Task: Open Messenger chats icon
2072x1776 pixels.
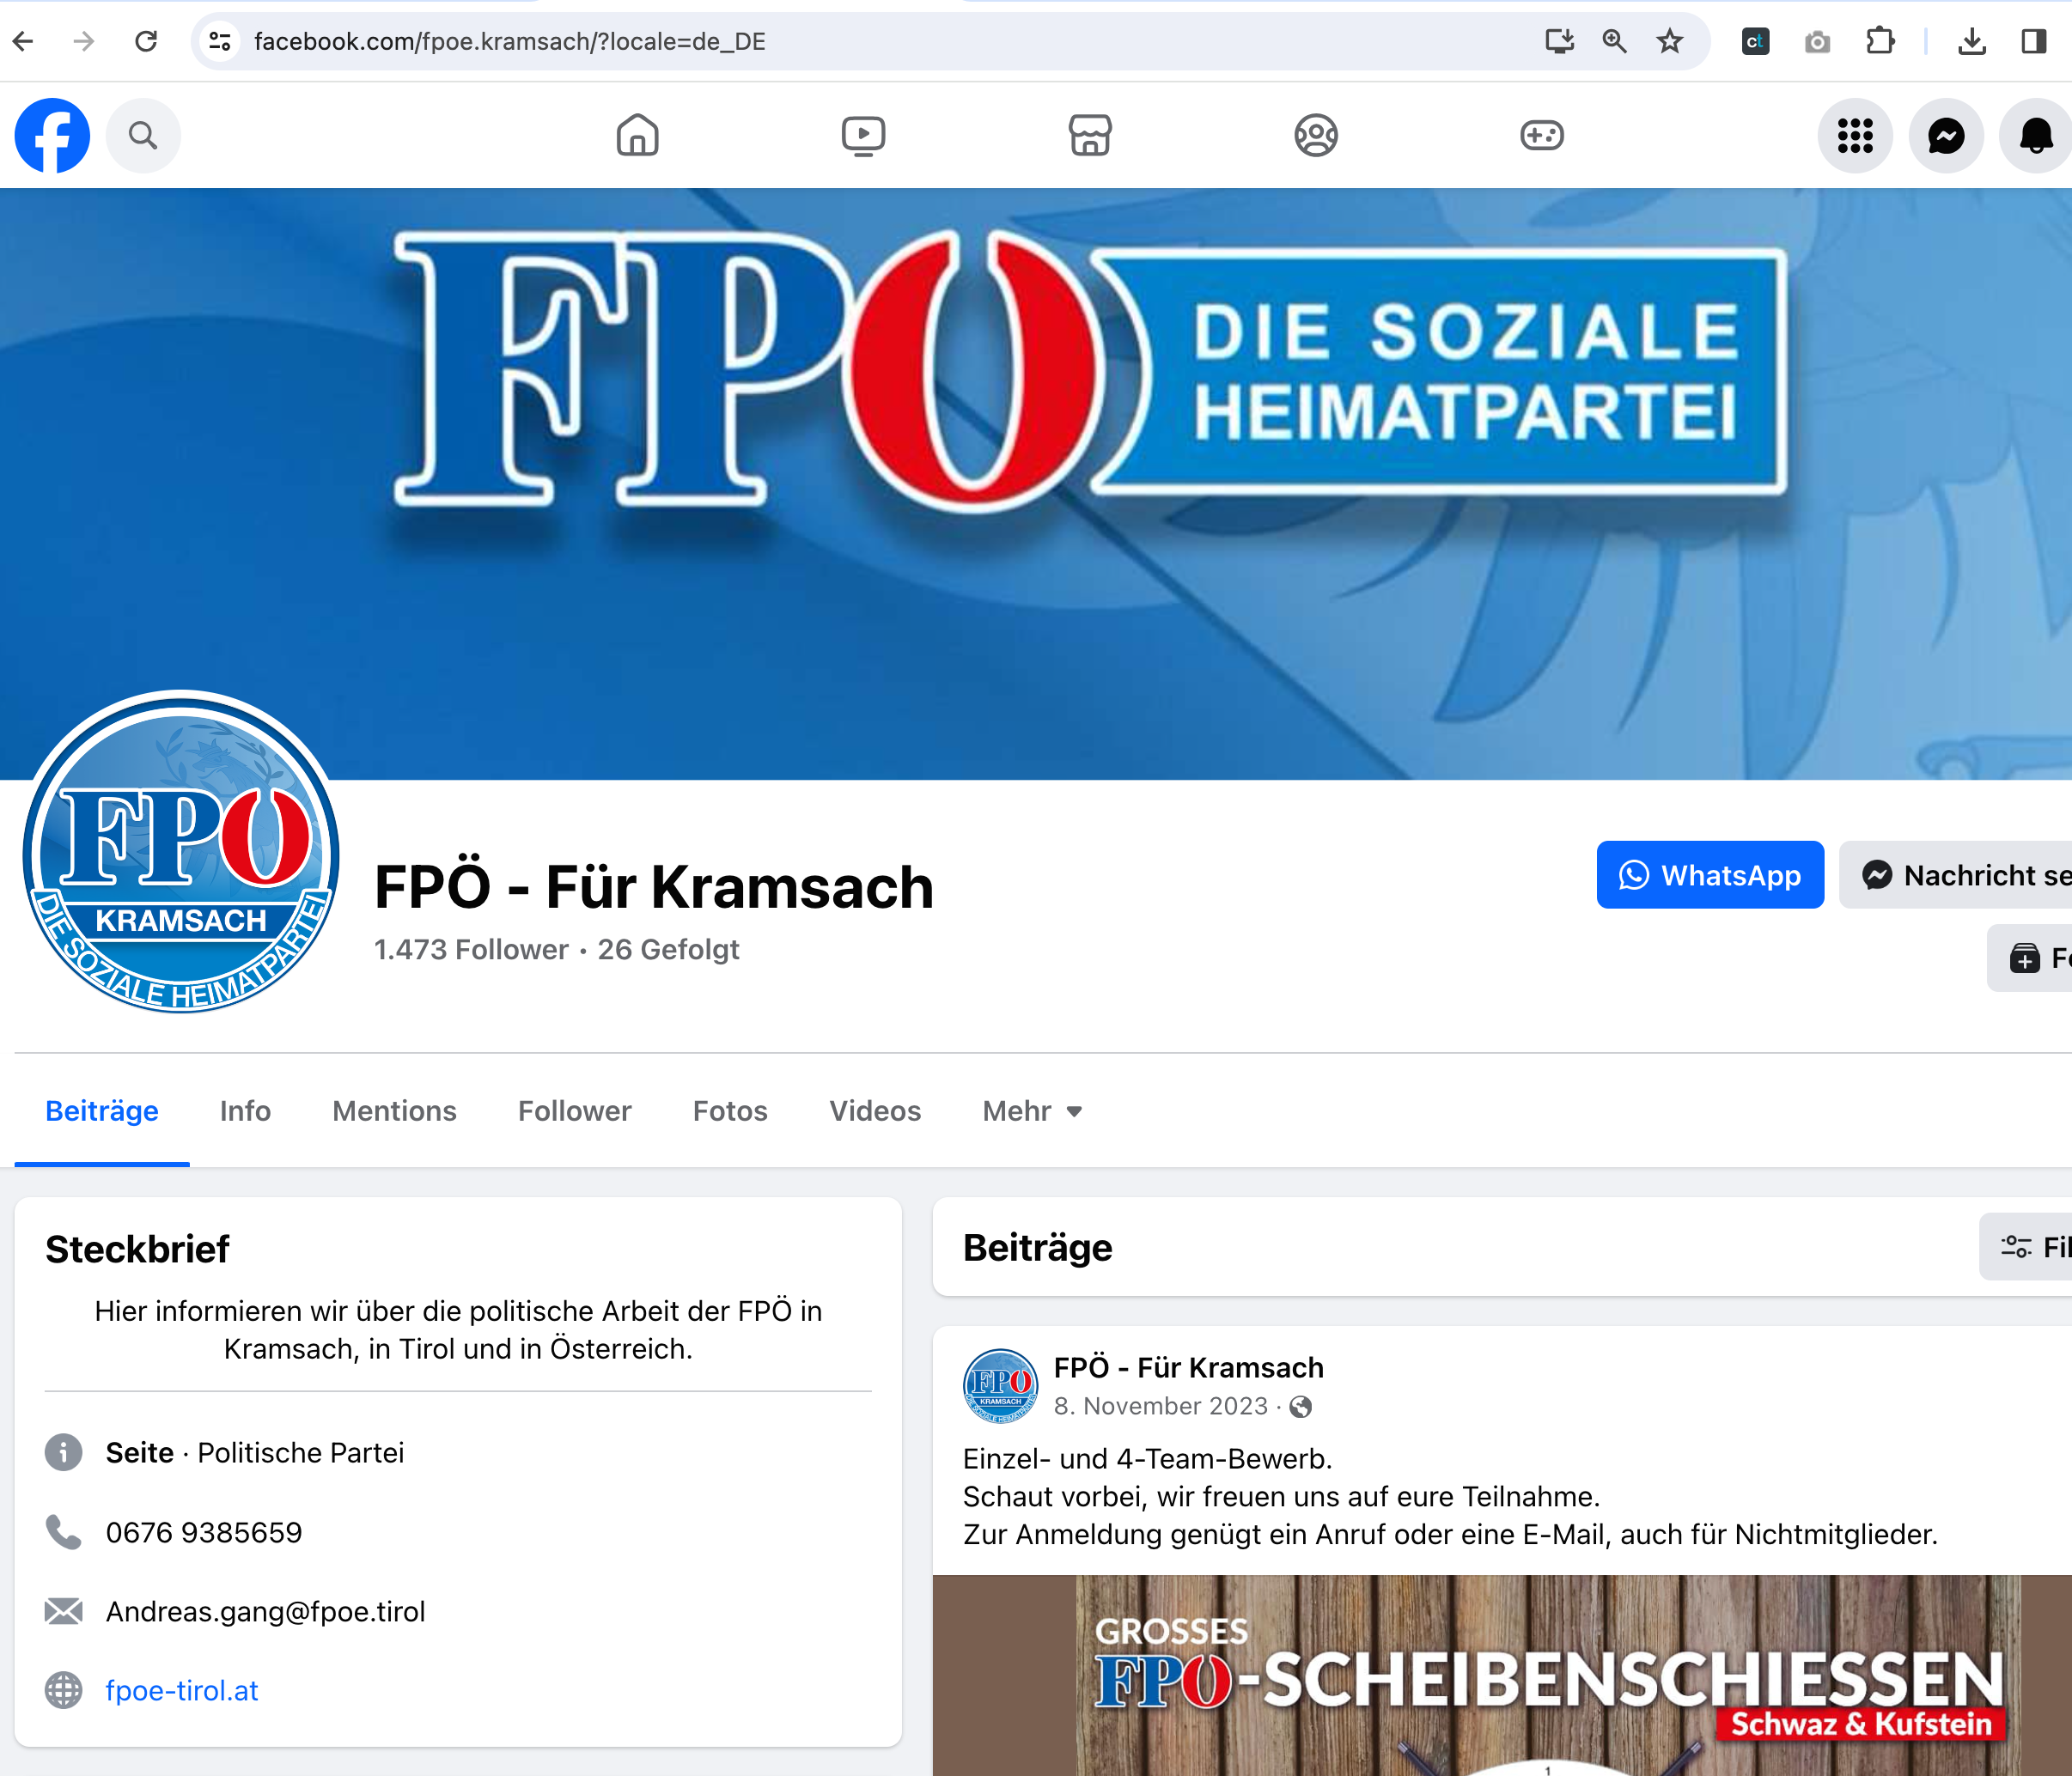Action: 1946,136
